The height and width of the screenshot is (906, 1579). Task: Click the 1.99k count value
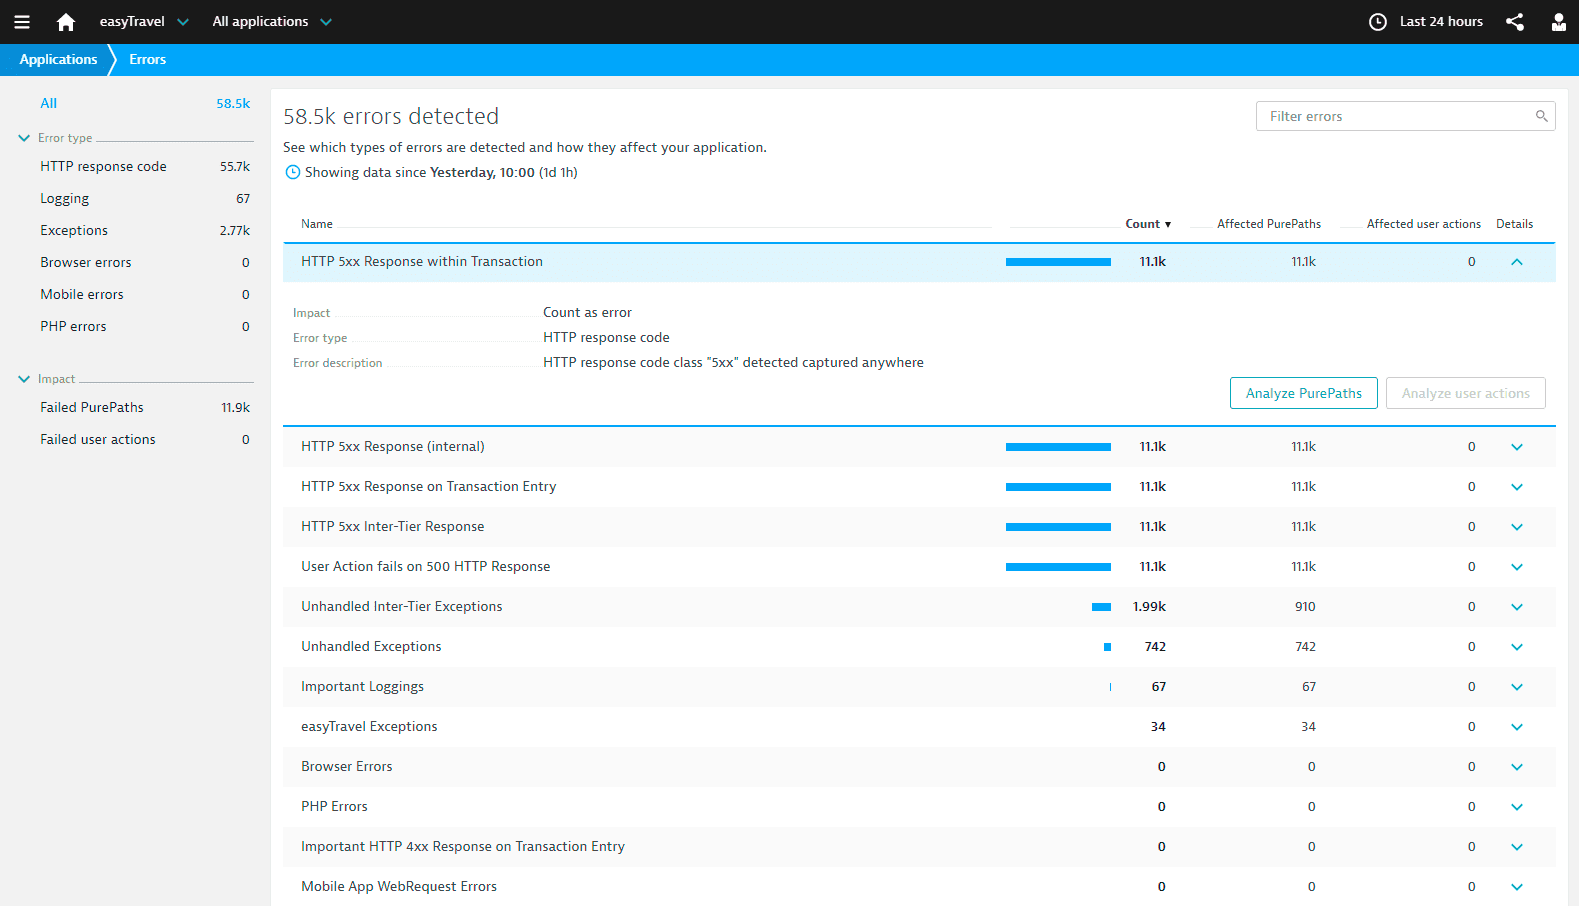[x=1149, y=606]
